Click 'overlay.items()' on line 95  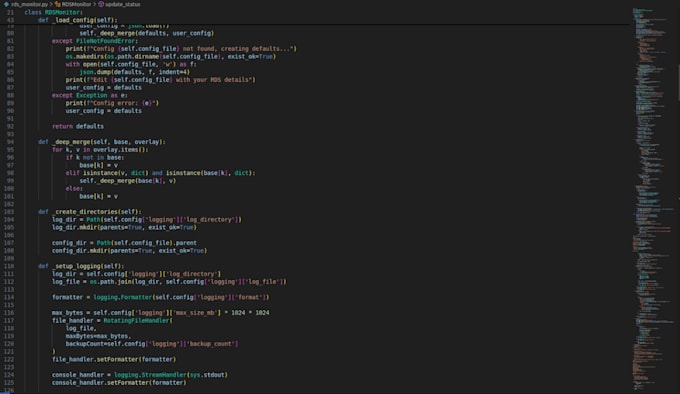(119, 150)
